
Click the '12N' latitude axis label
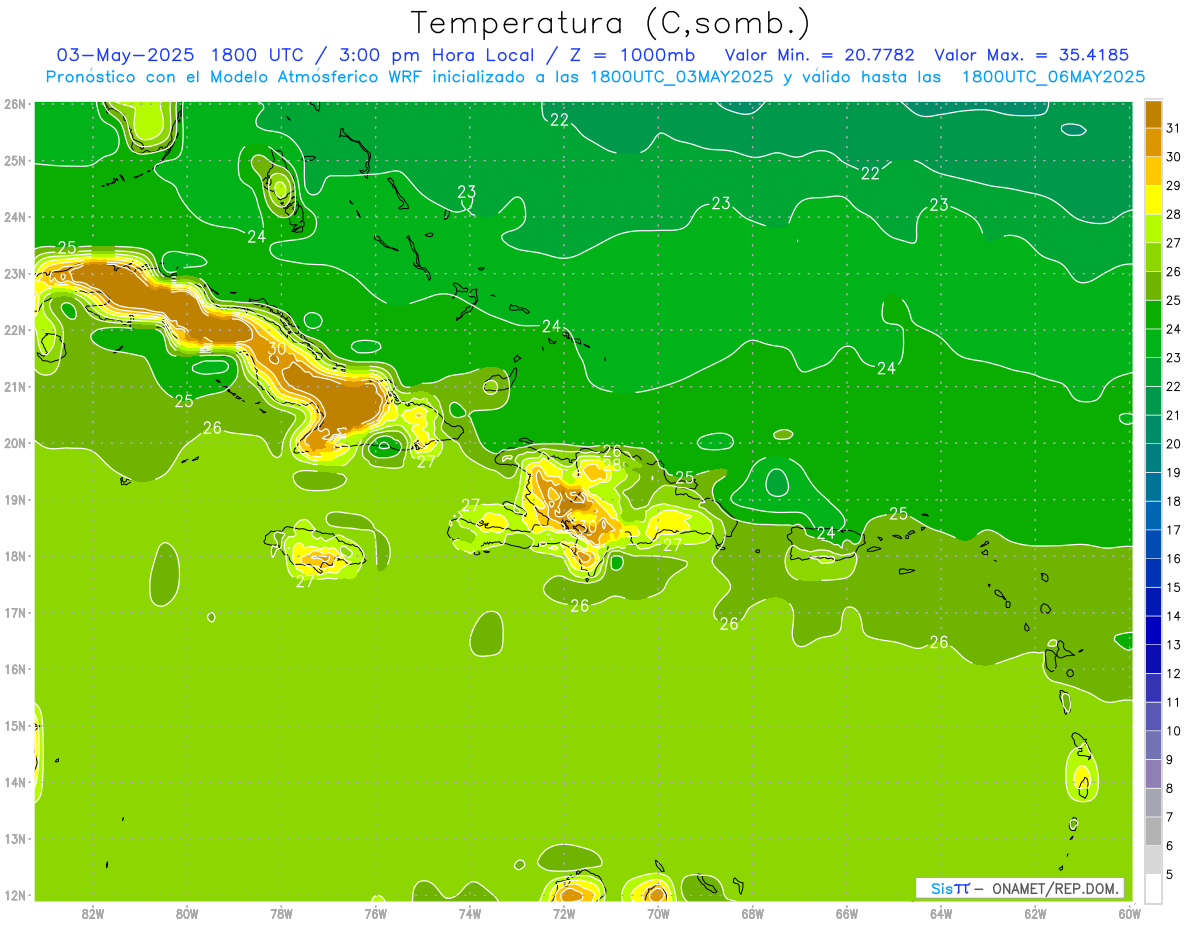coord(14,895)
